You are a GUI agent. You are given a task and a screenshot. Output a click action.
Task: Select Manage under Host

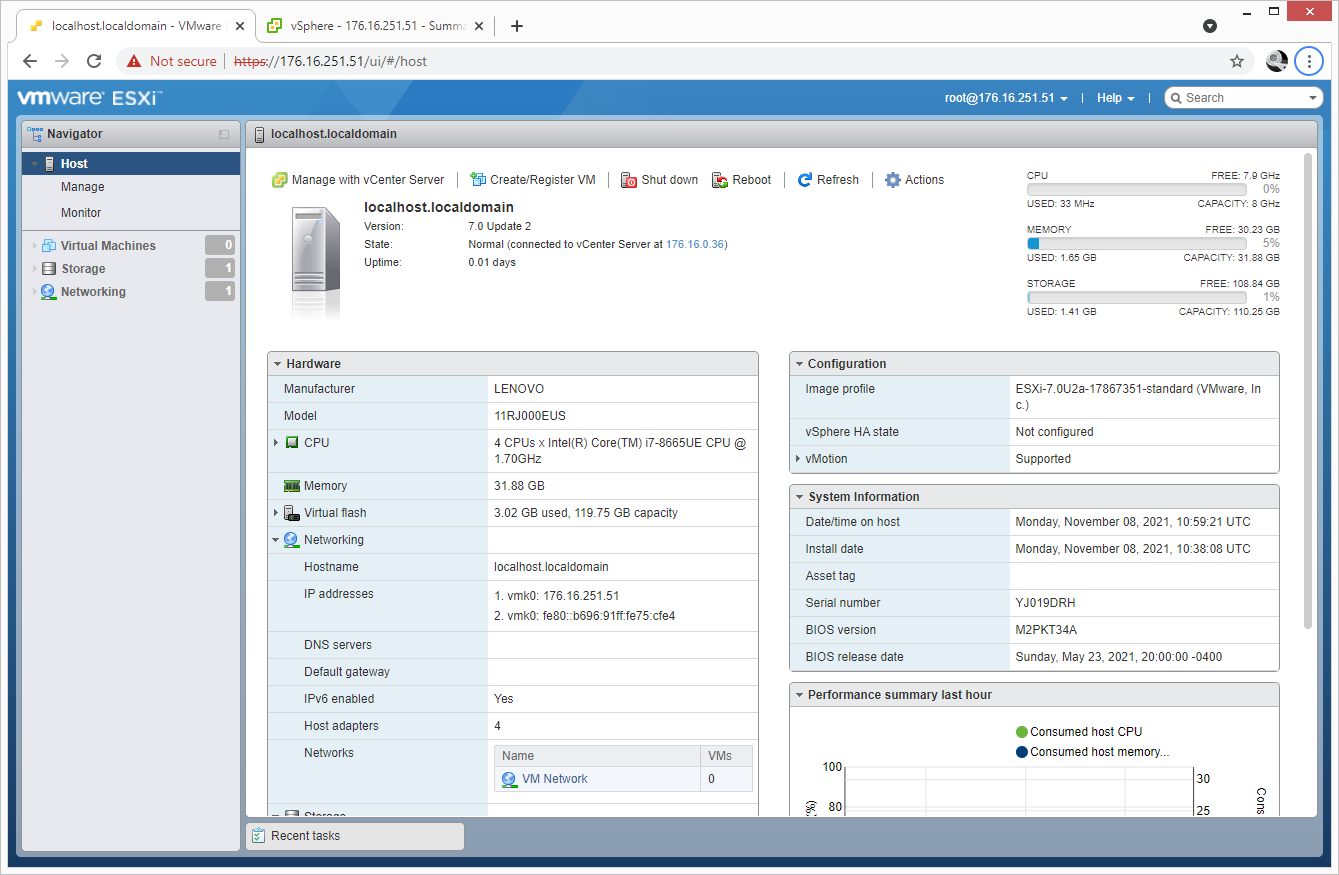83,187
